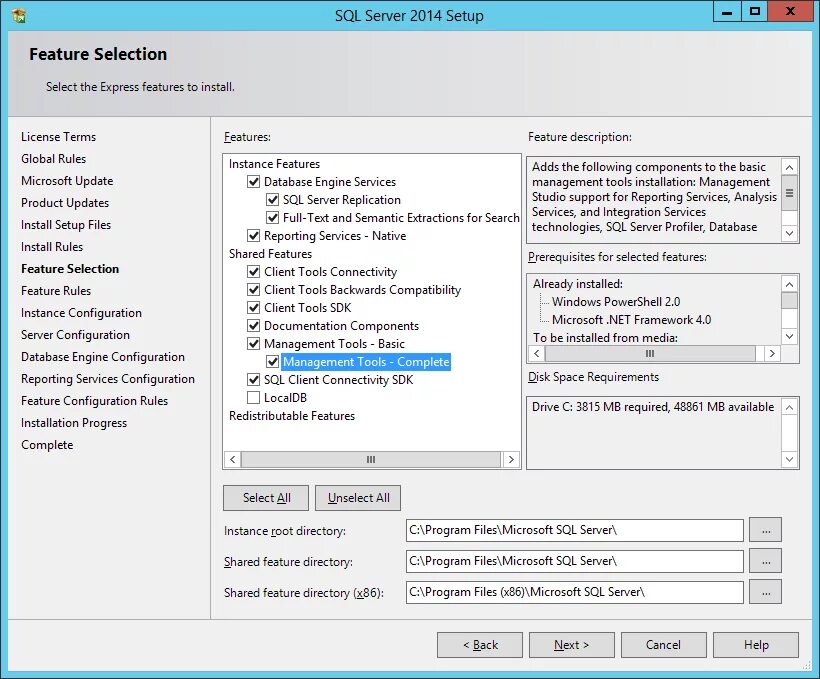Image resolution: width=820 pixels, height=679 pixels.
Task: Click Shared feature directory path field
Action: coord(575,561)
